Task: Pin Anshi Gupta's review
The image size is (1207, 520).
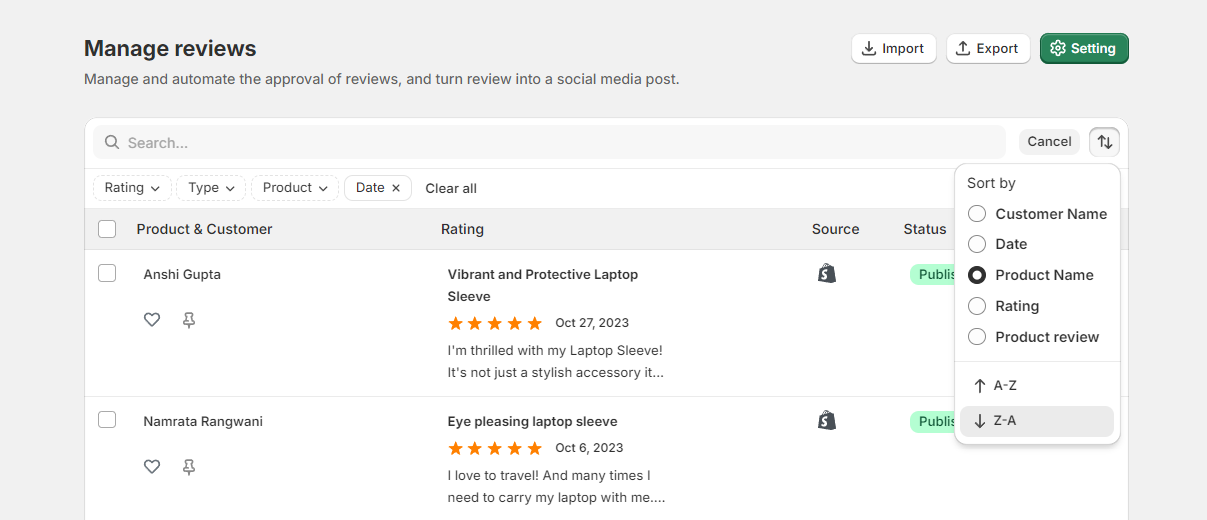Action: pyautogui.click(x=189, y=320)
